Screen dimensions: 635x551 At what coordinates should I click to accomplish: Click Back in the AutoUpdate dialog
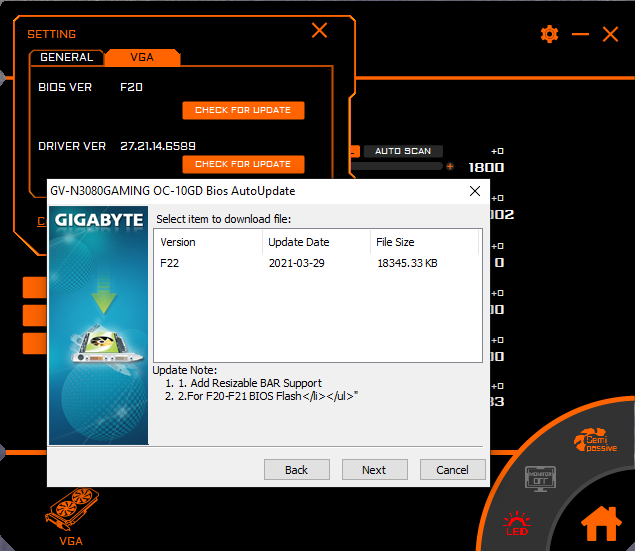tap(296, 470)
